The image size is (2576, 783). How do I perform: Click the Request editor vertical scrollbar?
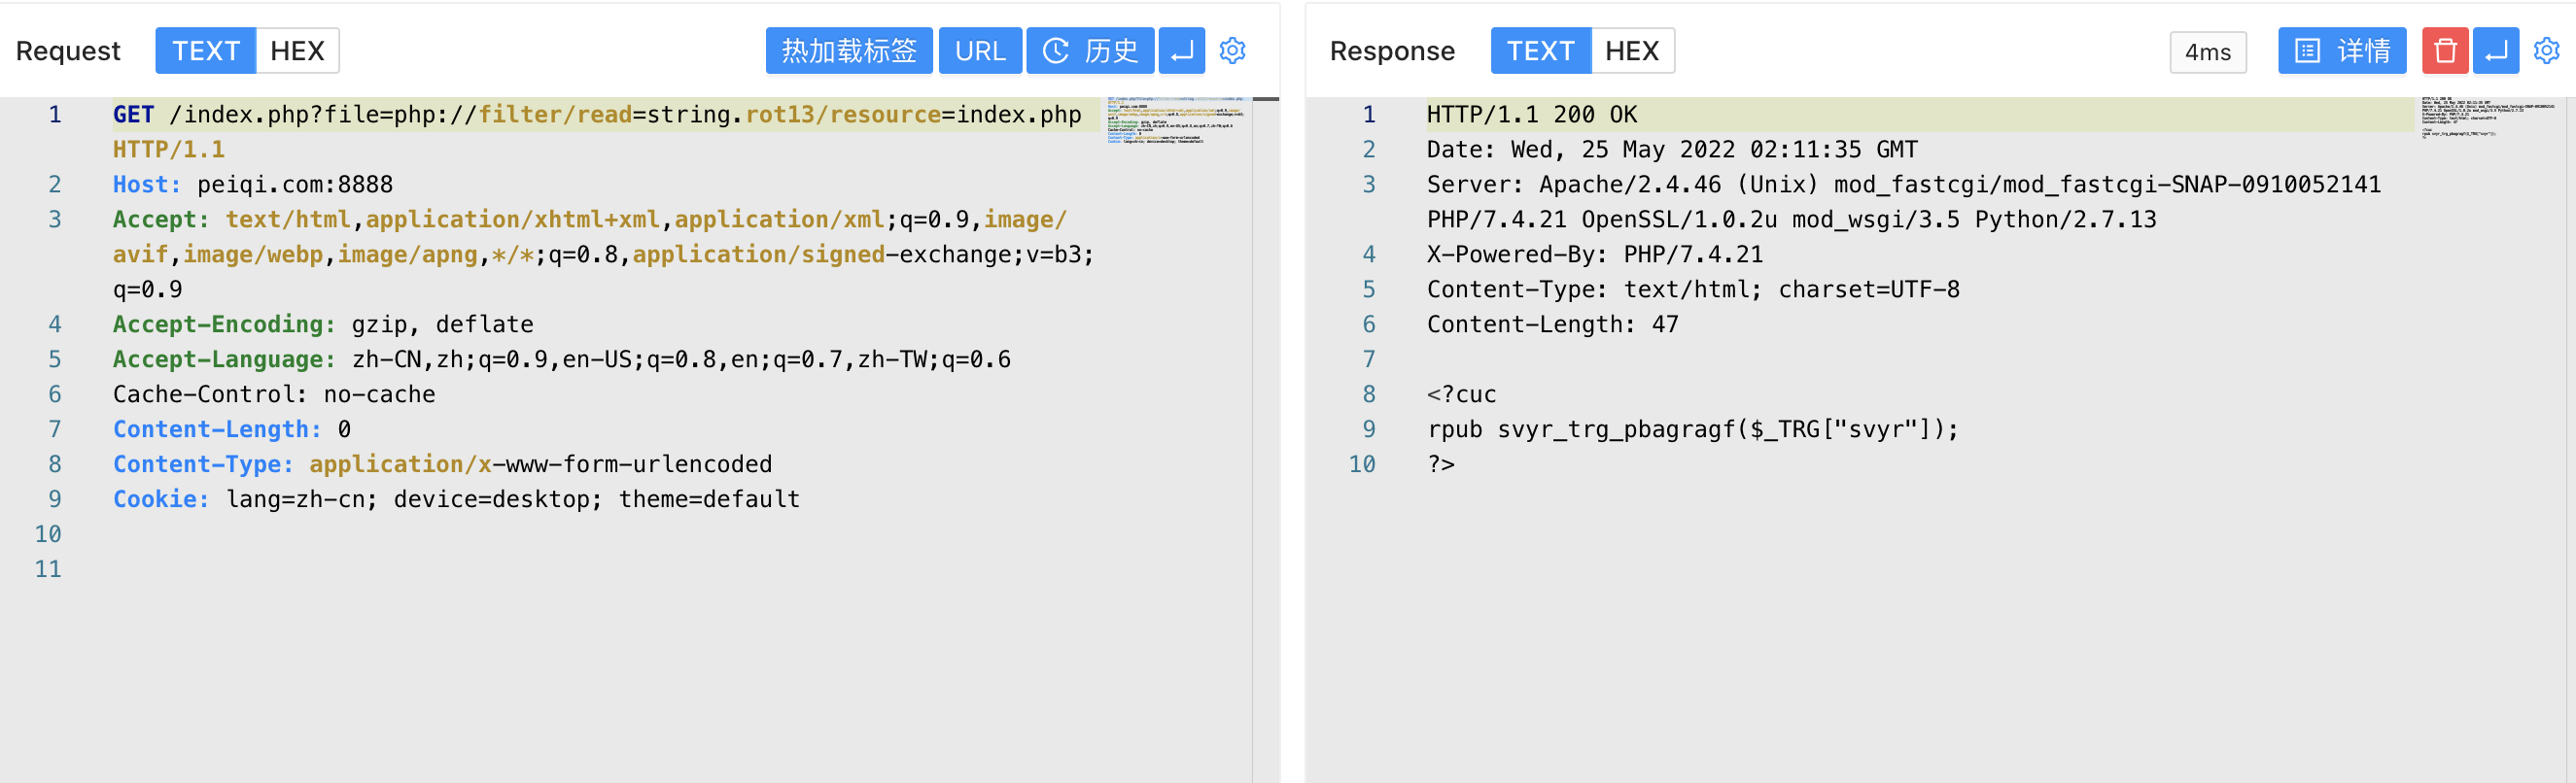coord(1265,440)
